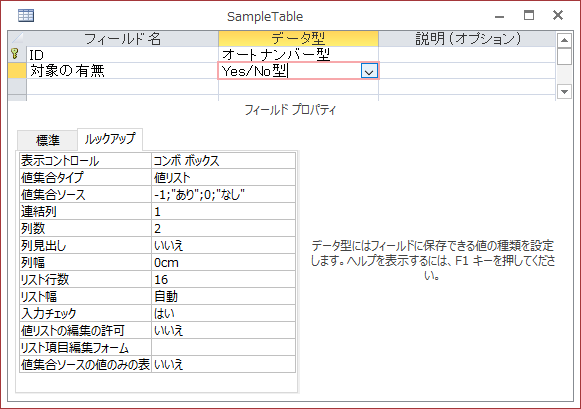Click the scroll down arrow of field grid
The image size is (581, 409).
tap(564, 91)
